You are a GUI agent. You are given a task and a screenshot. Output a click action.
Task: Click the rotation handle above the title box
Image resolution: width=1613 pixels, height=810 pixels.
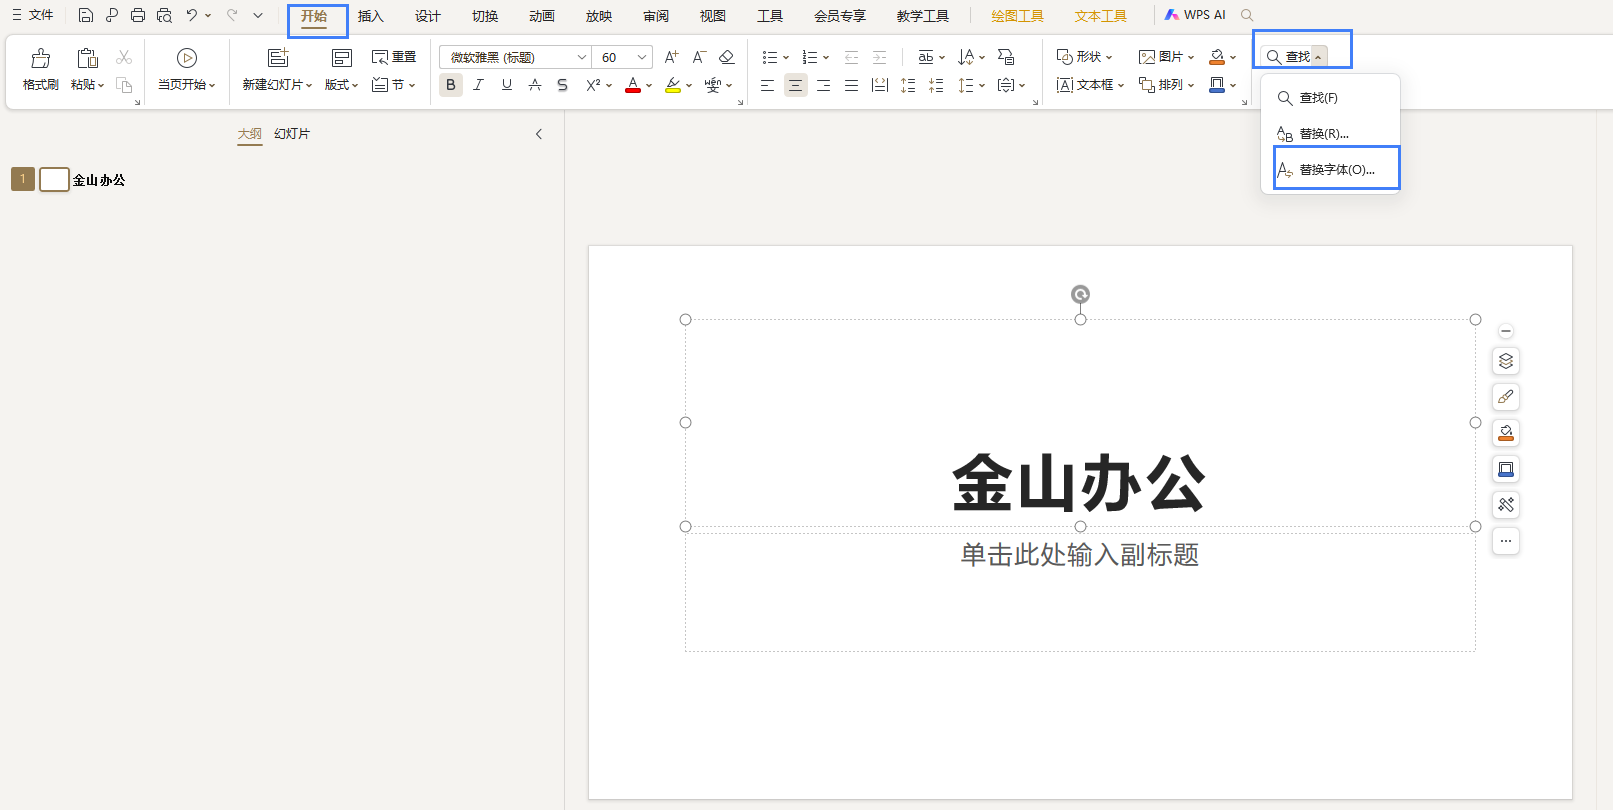pos(1080,294)
